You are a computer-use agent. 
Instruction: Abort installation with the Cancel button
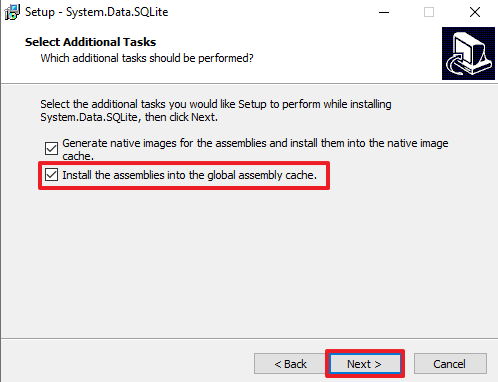point(450,364)
